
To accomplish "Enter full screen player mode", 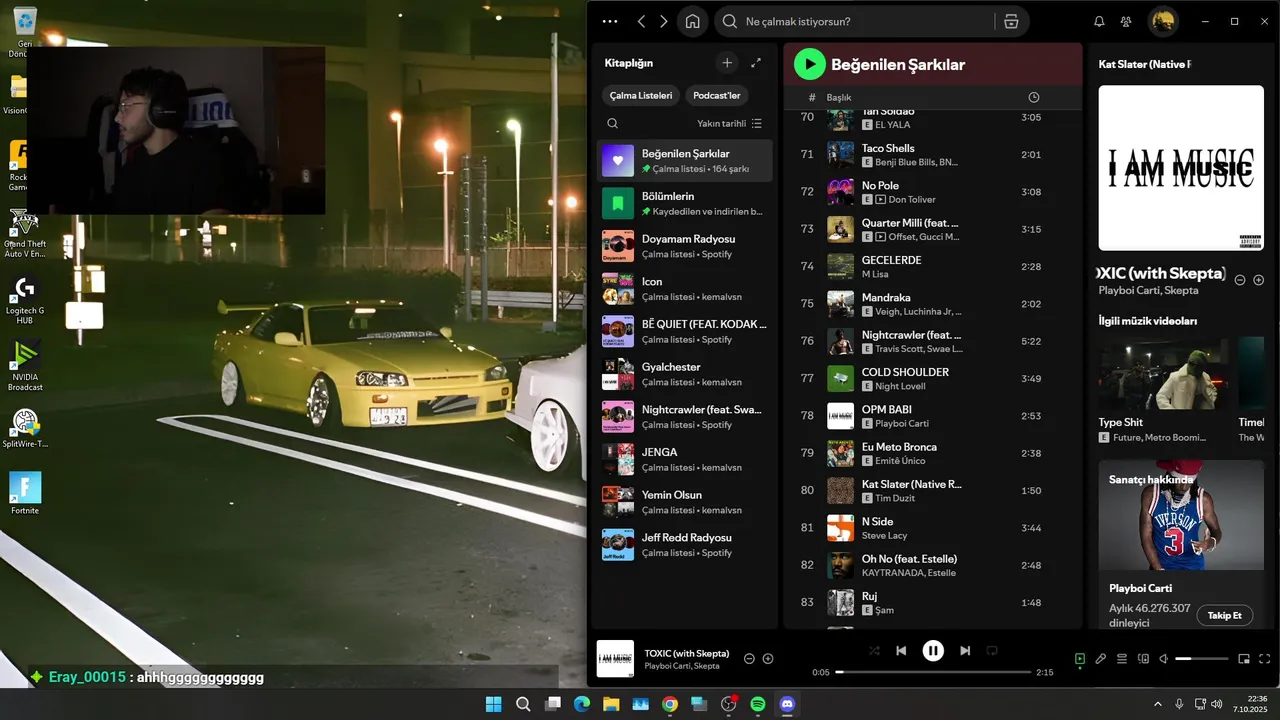I will click(1265, 659).
